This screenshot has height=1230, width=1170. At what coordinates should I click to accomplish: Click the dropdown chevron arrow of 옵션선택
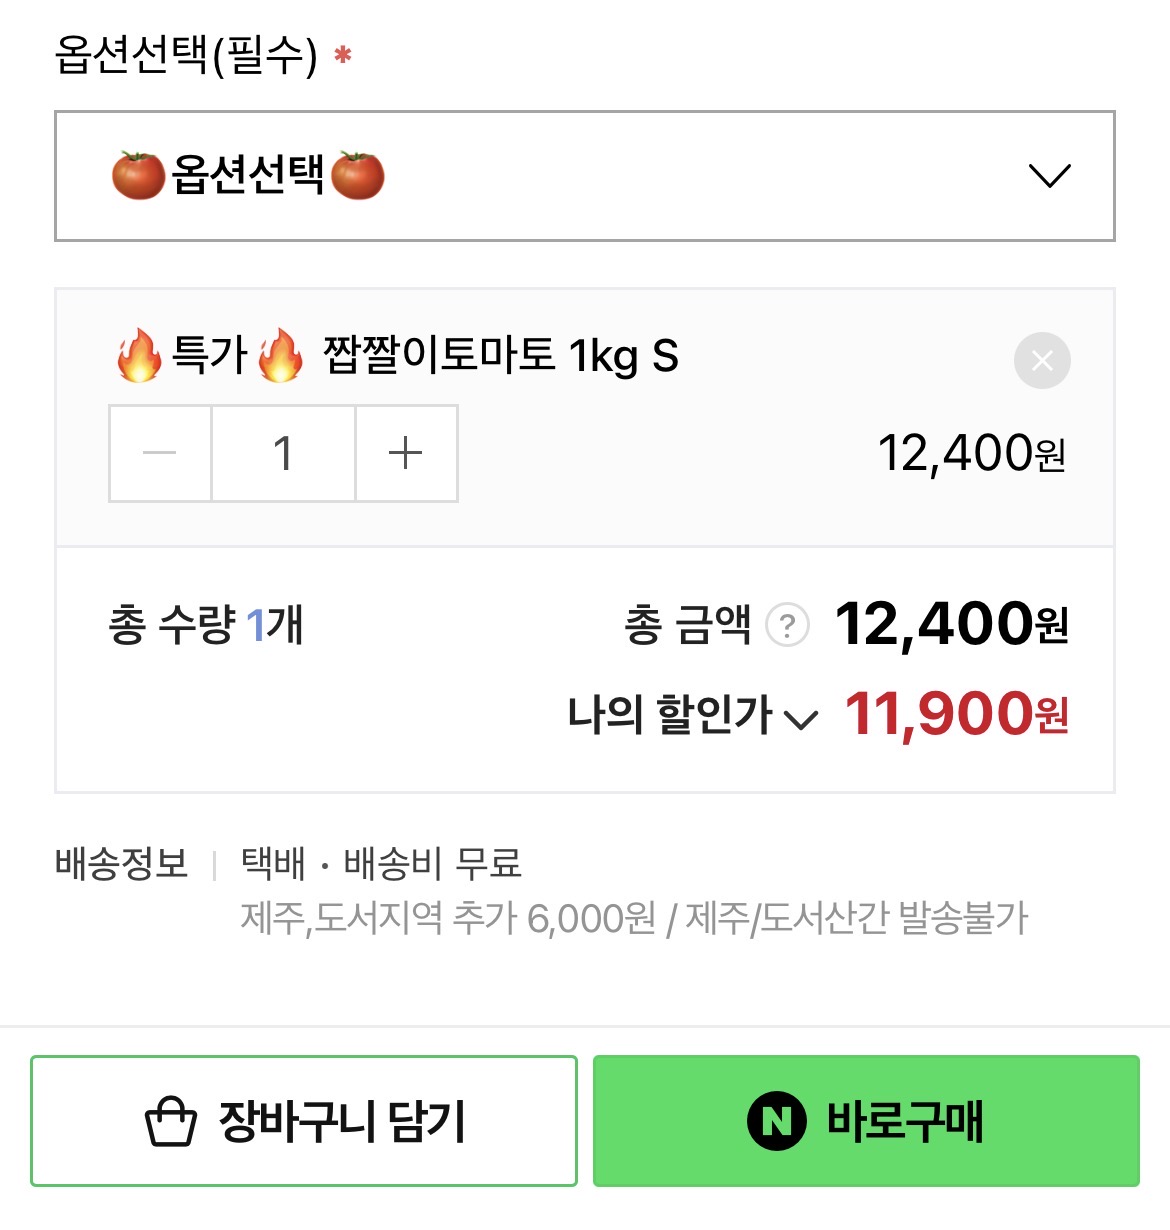(x=1049, y=176)
